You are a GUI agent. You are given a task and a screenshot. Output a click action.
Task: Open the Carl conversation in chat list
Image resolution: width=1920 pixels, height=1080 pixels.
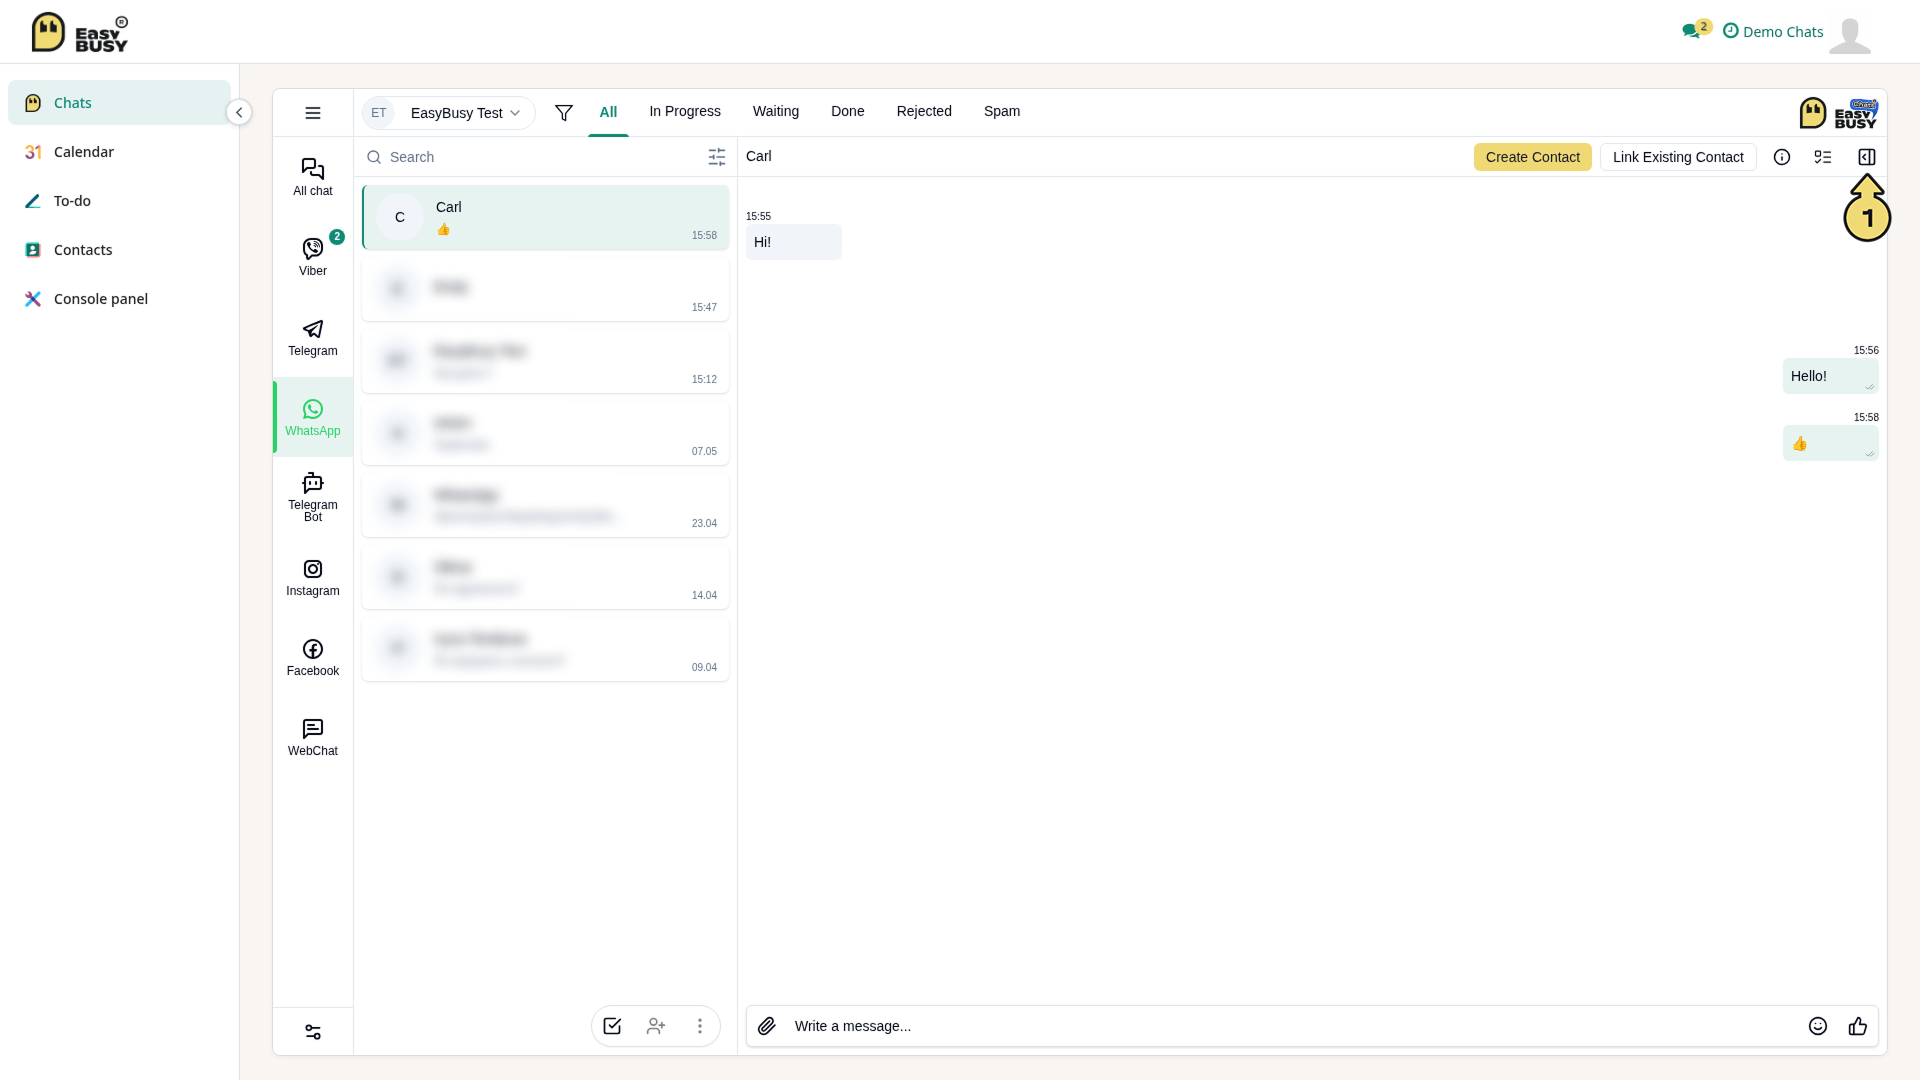pos(546,217)
